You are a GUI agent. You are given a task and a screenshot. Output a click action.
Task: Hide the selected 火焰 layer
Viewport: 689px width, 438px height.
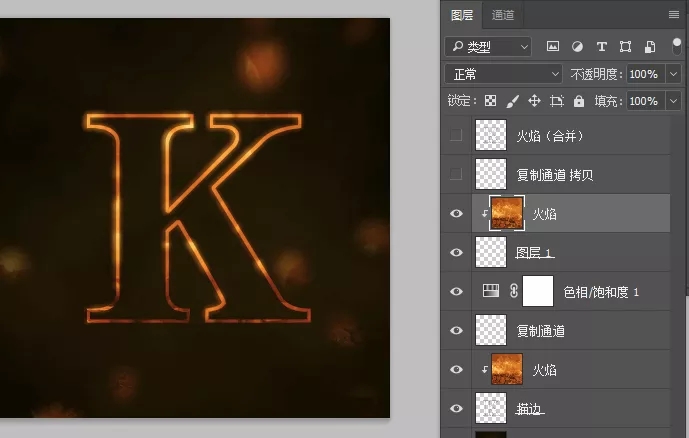(456, 214)
